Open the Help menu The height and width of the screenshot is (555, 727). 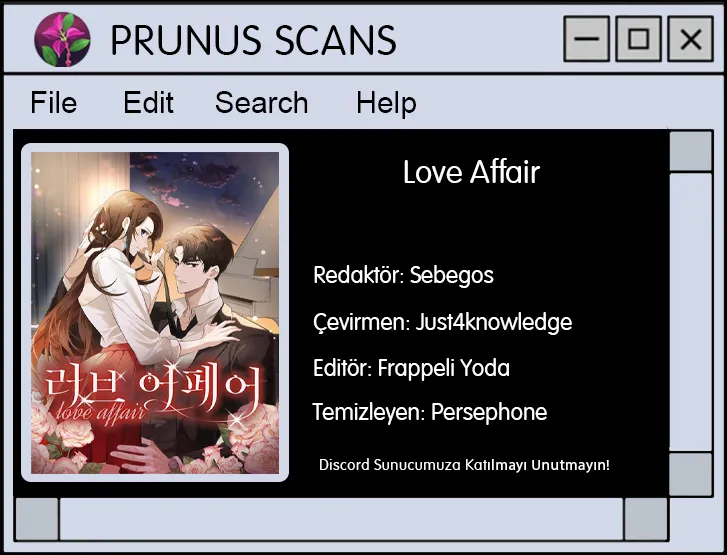(x=386, y=103)
